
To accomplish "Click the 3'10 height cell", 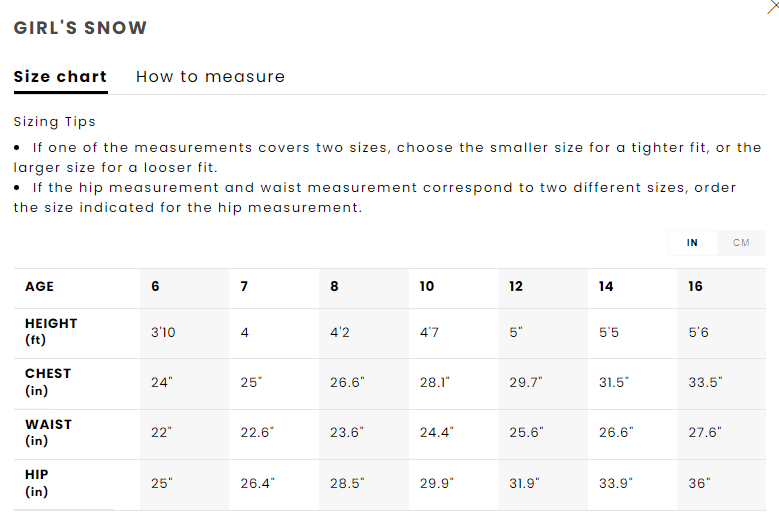I will pyautogui.click(x=163, y=332).
